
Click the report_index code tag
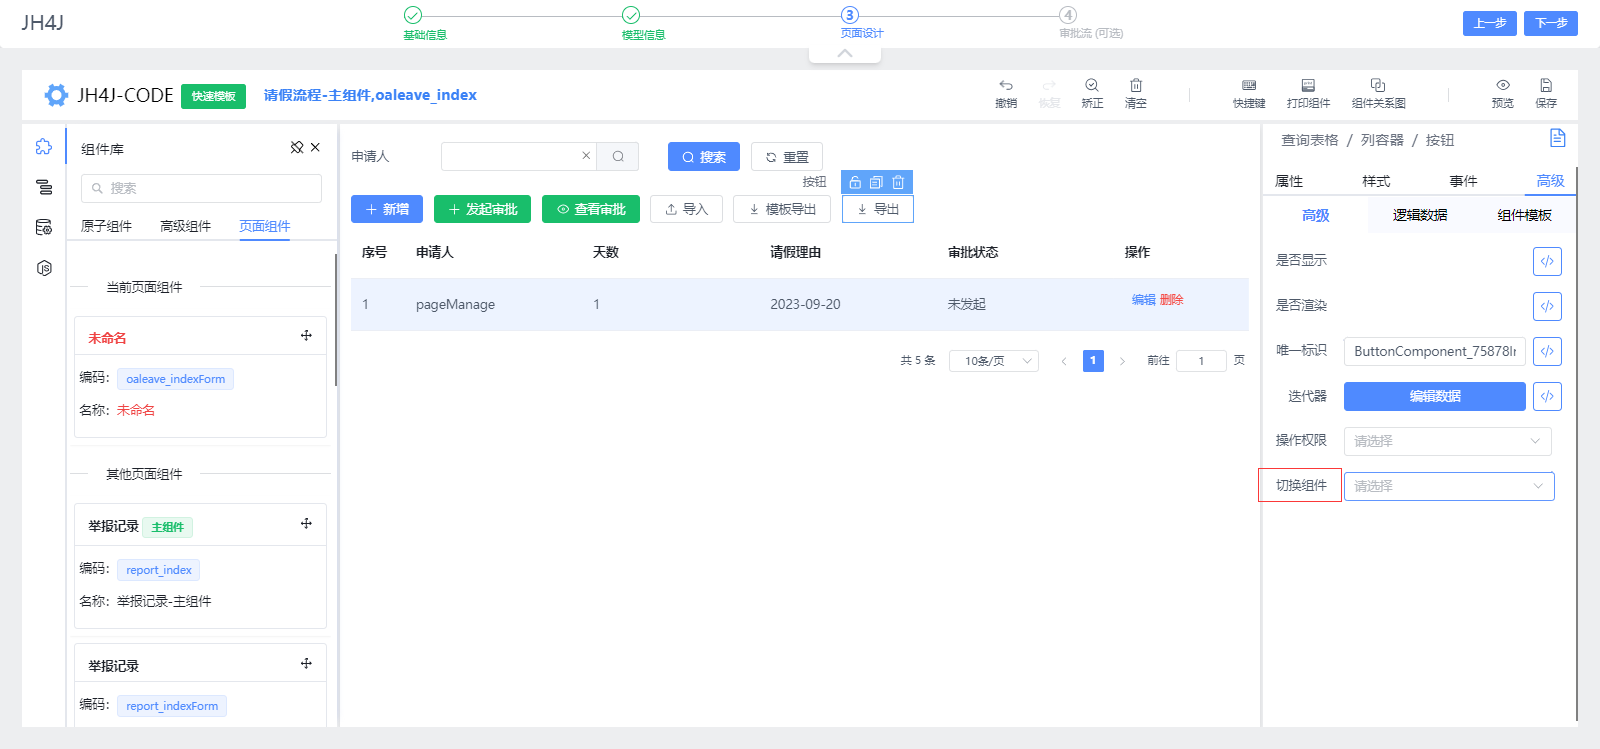point(159,570)
